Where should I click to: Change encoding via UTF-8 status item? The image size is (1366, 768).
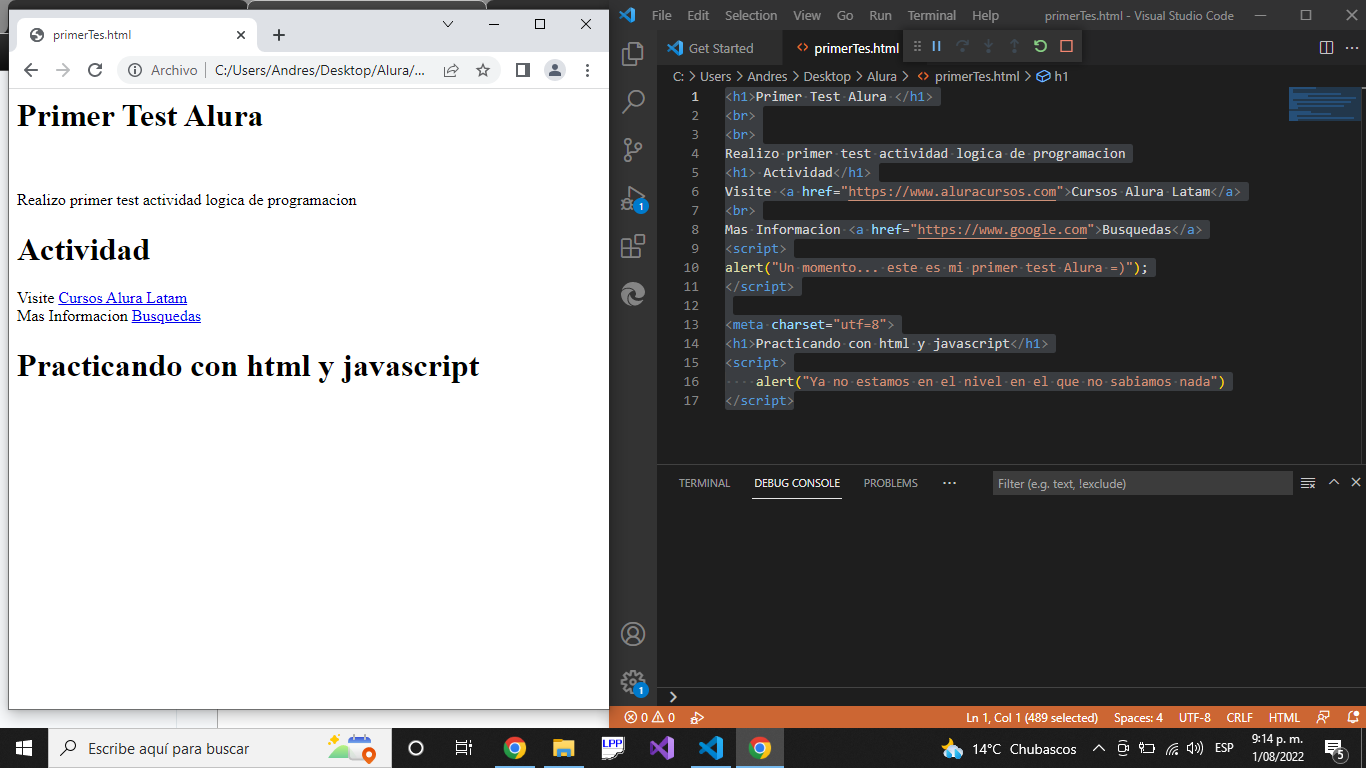[x=1194, y=717]
